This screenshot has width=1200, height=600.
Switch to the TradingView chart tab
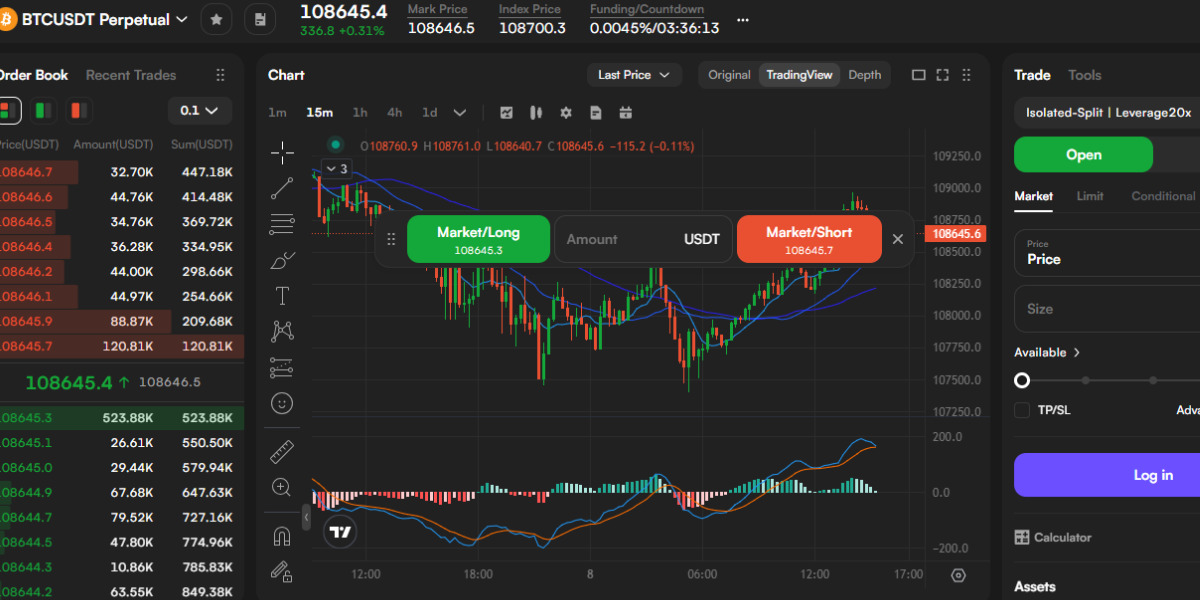(x=799, y=74)
